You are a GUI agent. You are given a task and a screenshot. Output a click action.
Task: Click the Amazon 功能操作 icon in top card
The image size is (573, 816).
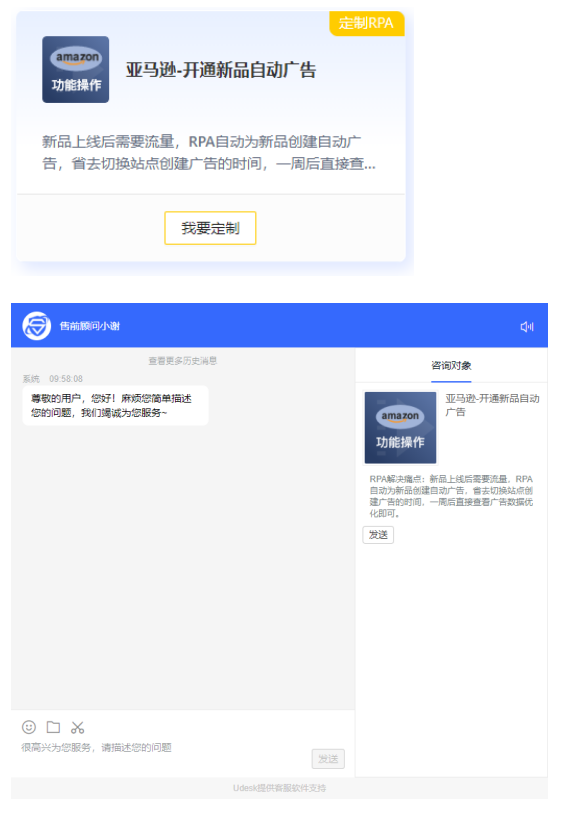coord(75,69)
